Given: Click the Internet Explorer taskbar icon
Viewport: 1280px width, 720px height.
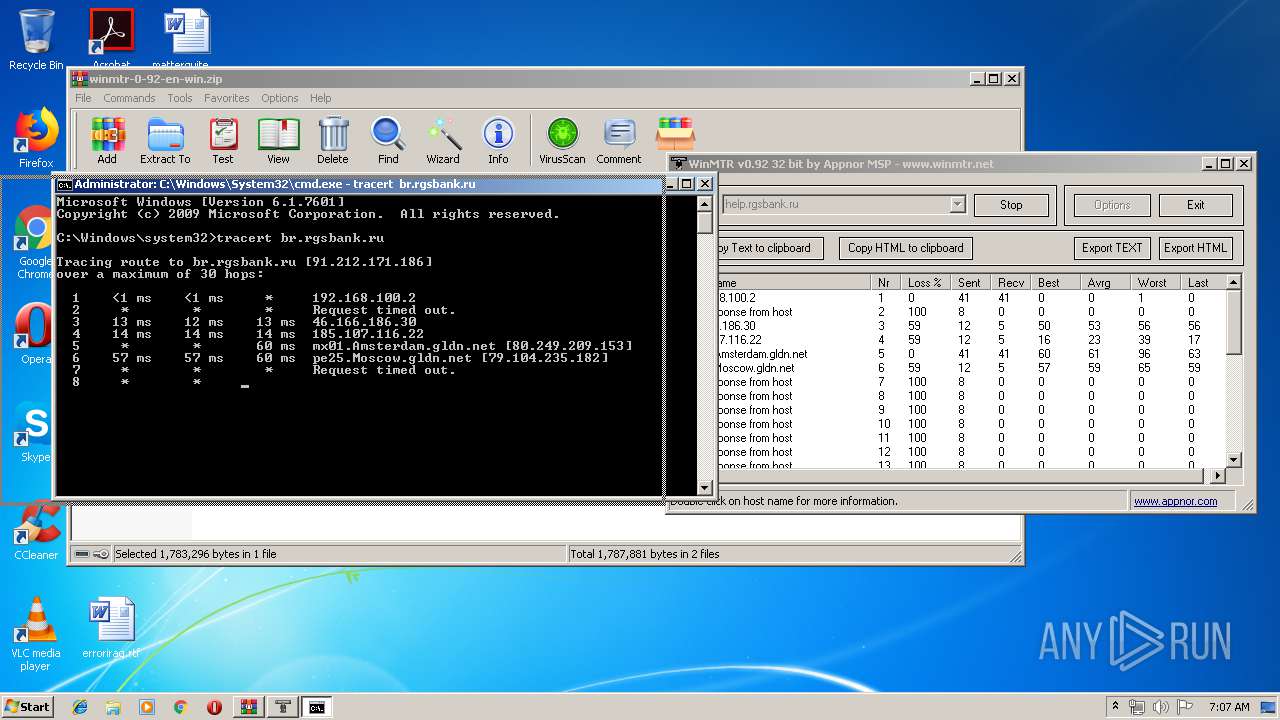Looking at the screenshot, I should [x=80, y=707].
